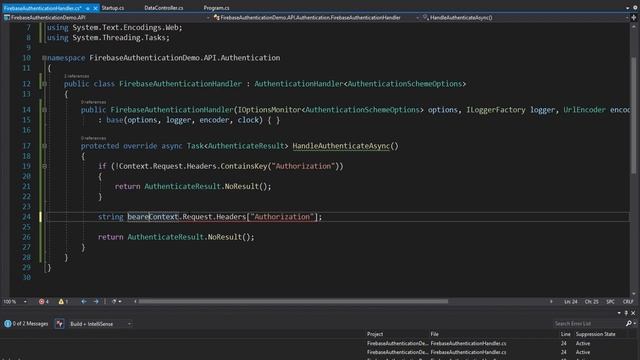
Task: Toggle the error list build filter icon
Action: click(x=59, y=324)
